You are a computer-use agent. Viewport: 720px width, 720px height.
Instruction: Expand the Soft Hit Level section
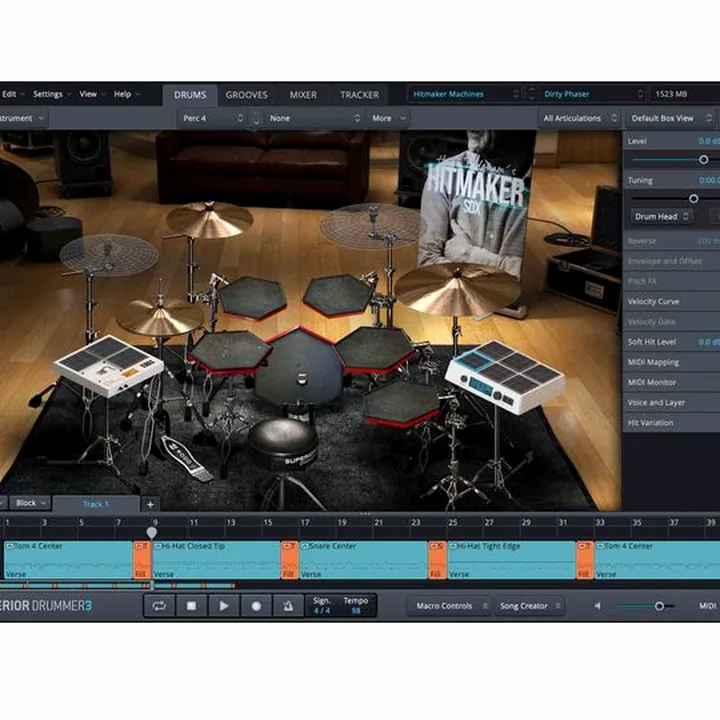[671, 342]
